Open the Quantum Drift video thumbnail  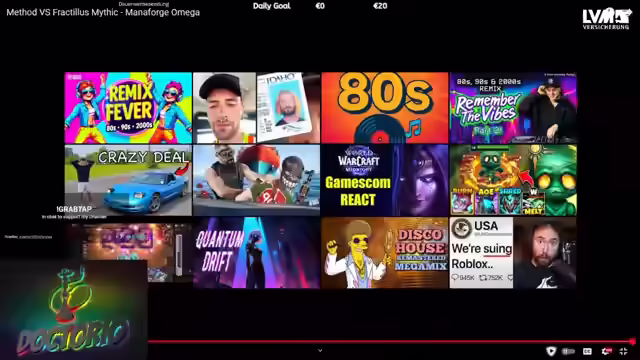coord(256,252)
